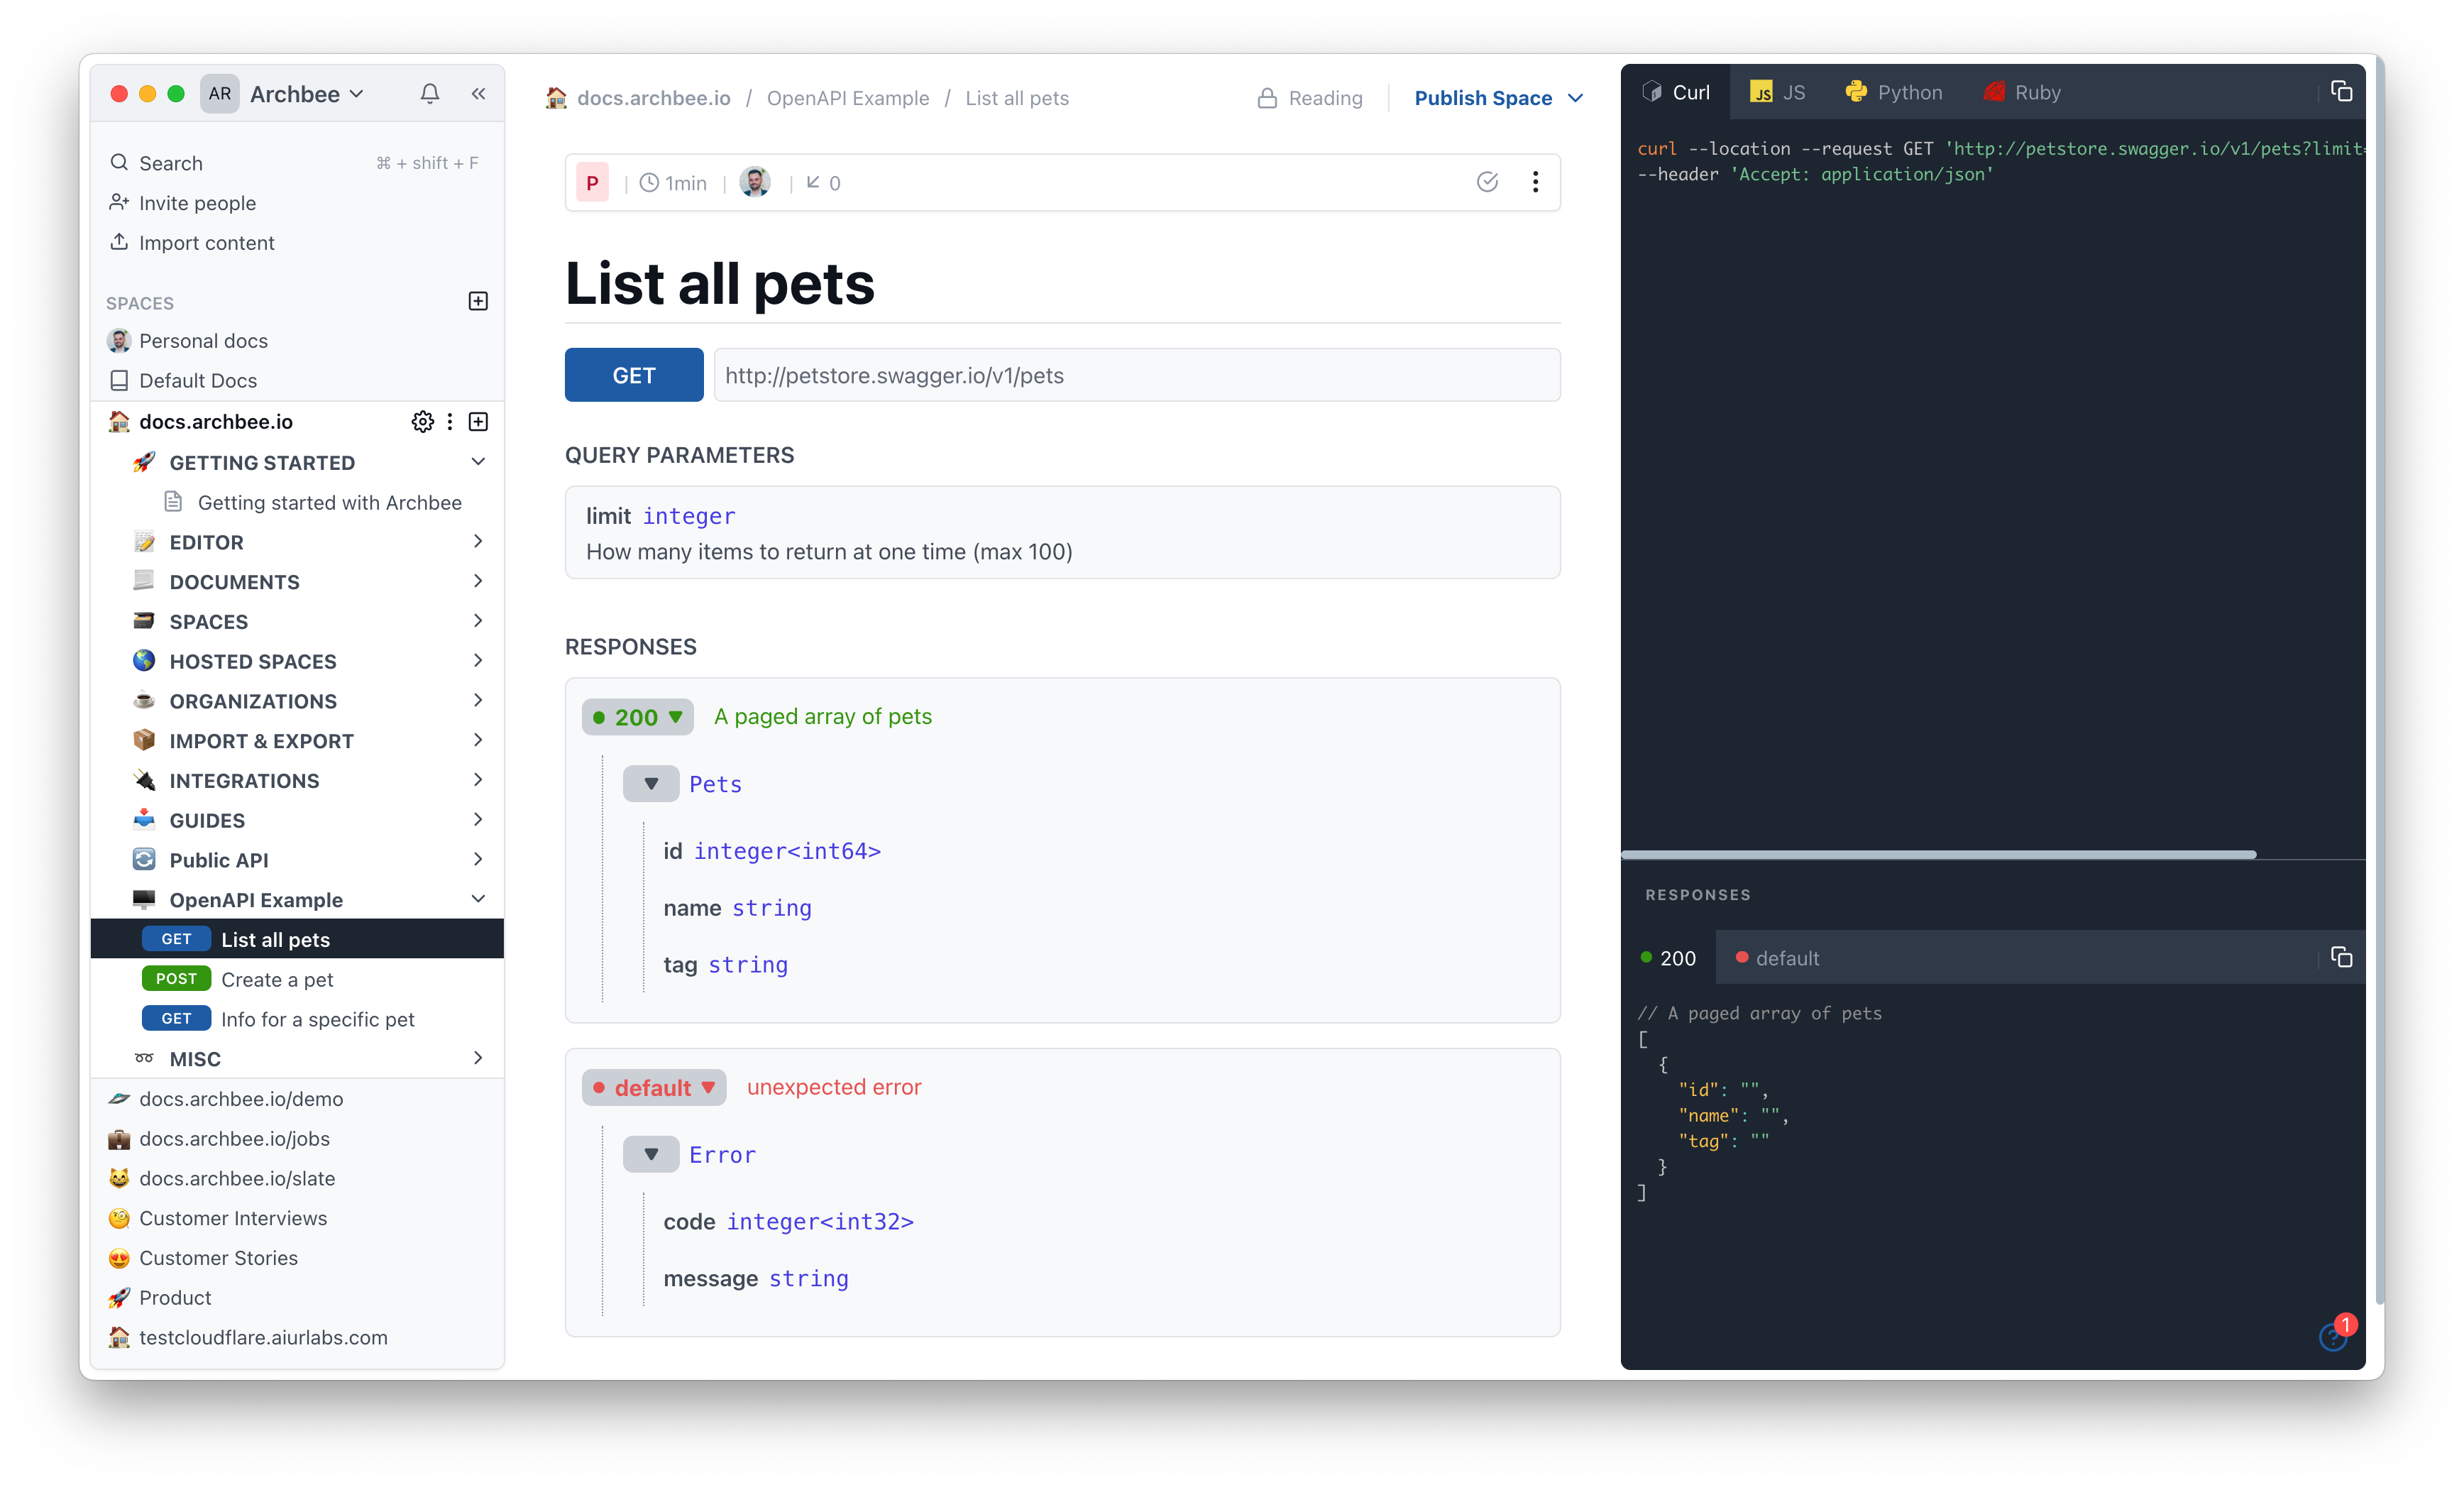Viewport: 2464px width, 1485px height.
Task: Collapse the sidebar with double-chevron icon
Action: (x=478, y=94)
